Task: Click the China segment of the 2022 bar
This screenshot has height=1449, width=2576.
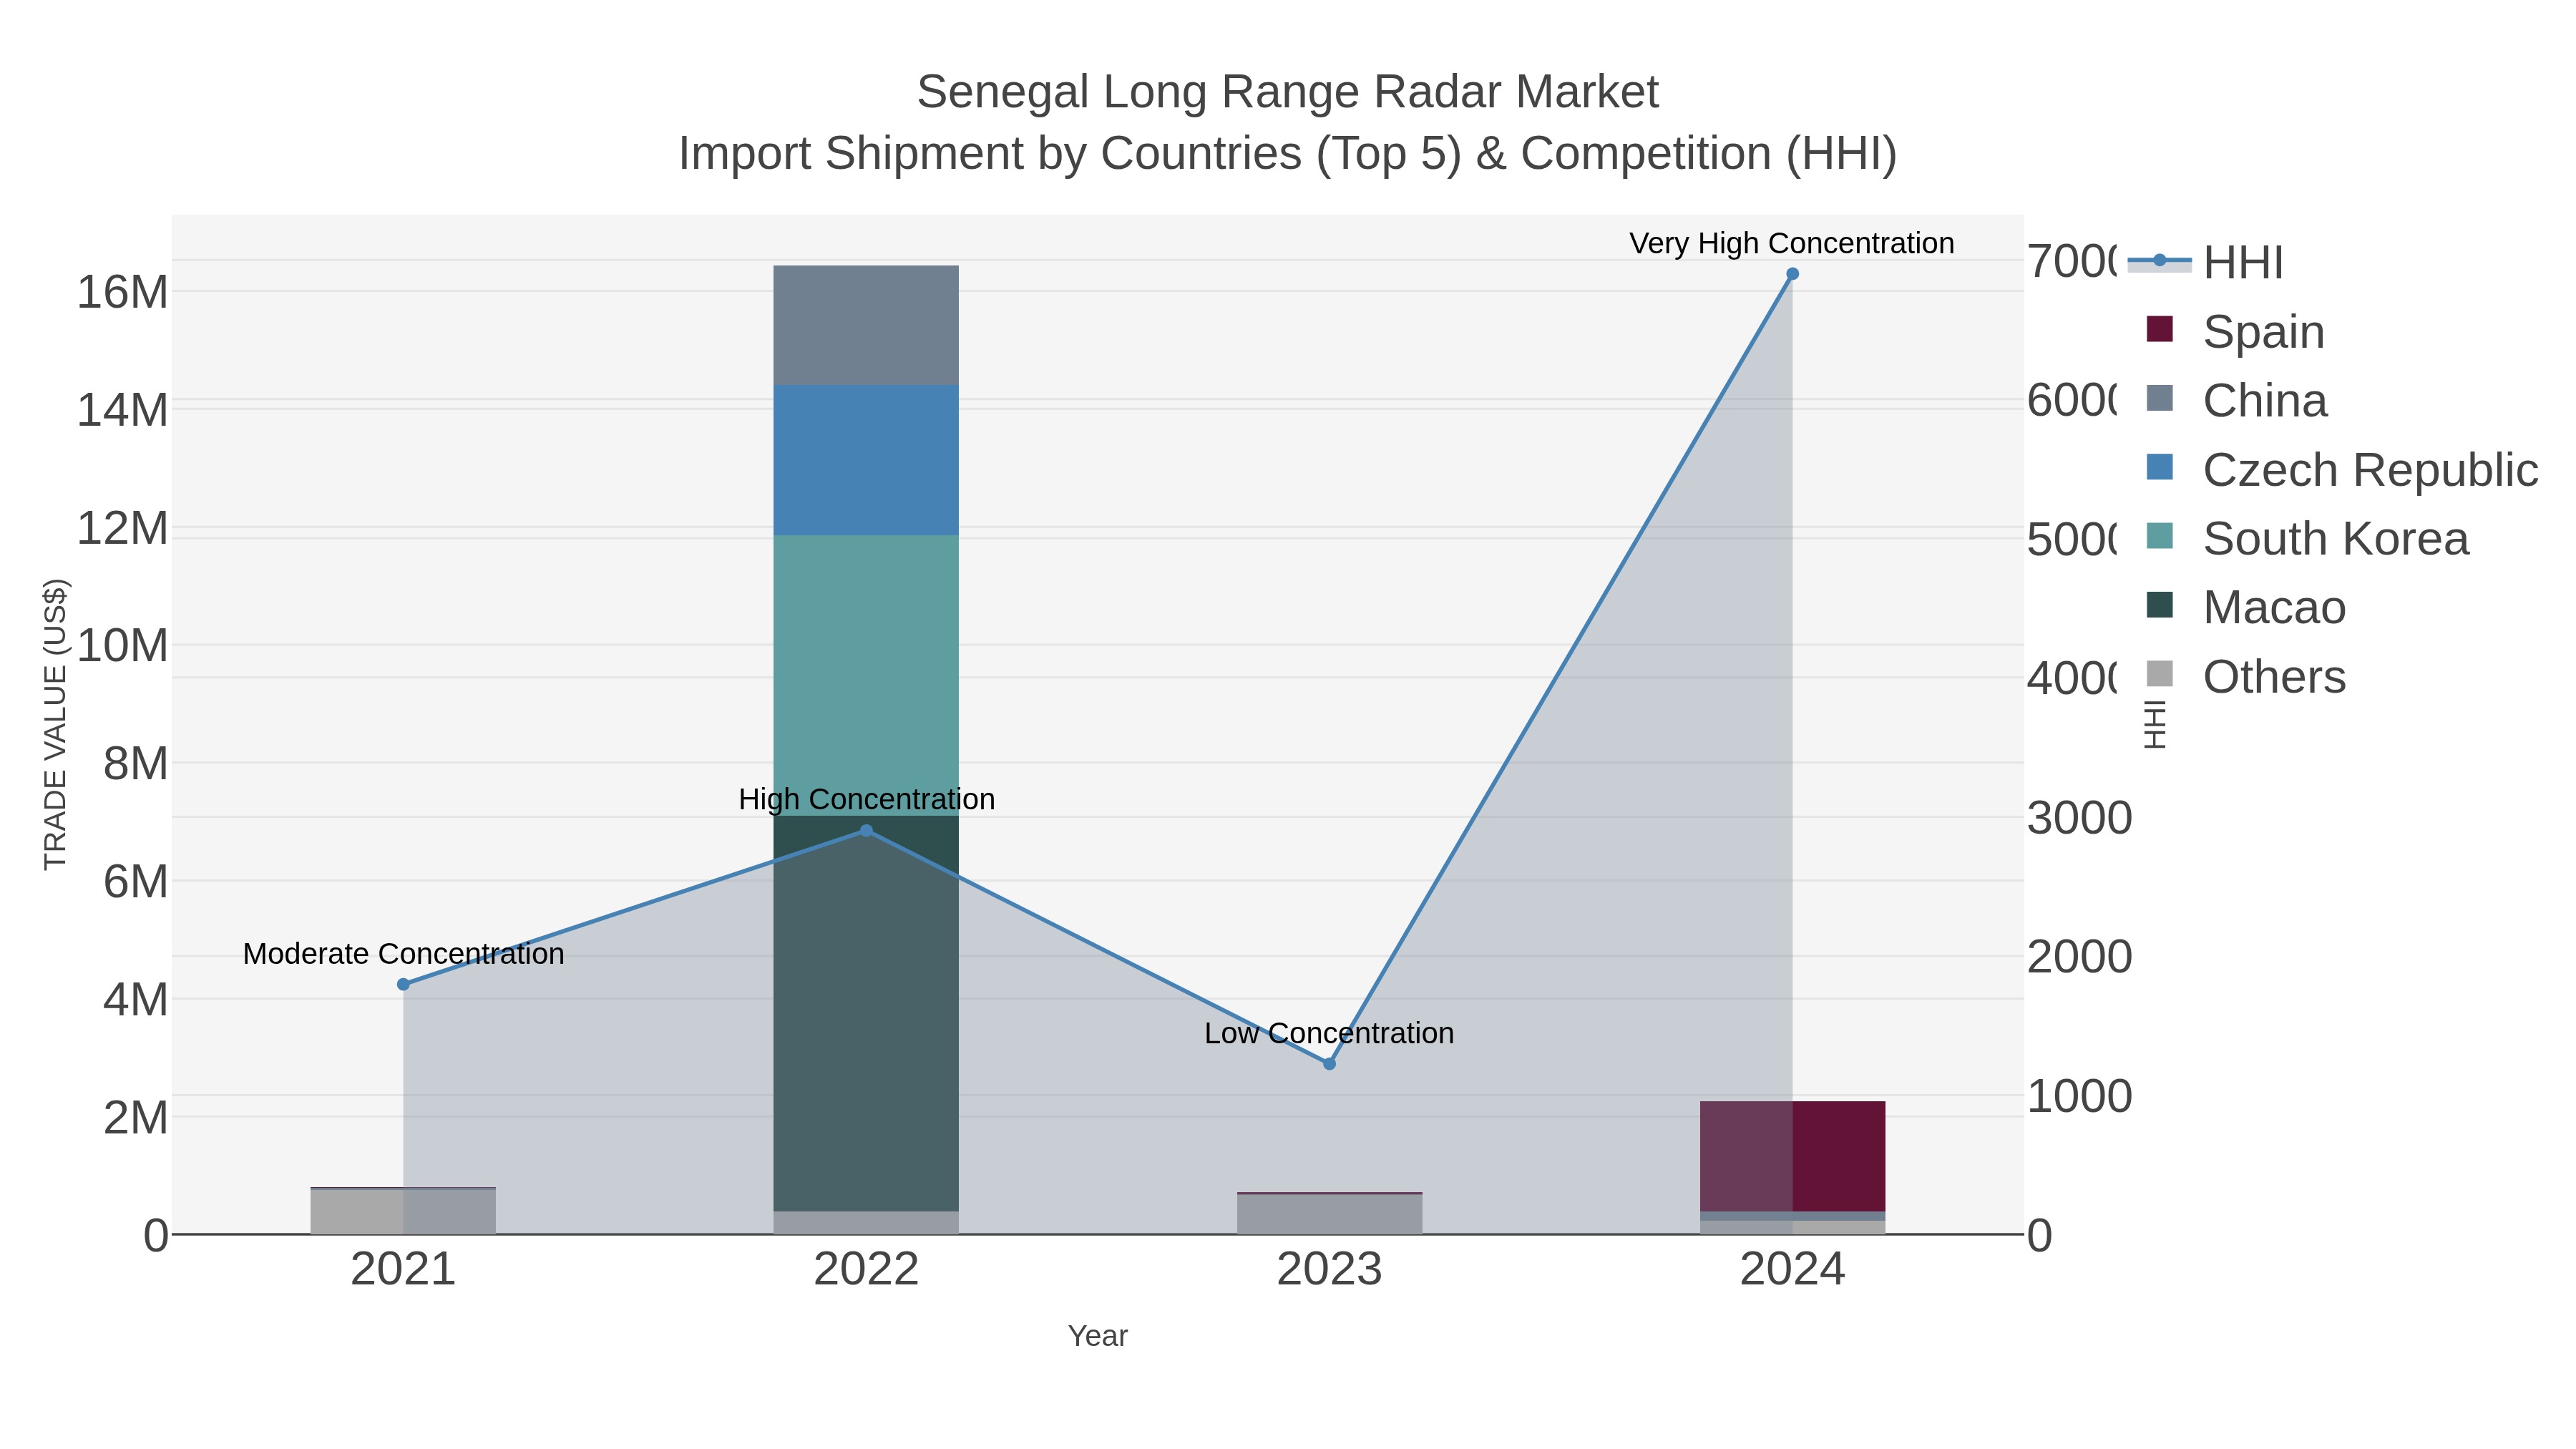Action: point(866,326)
